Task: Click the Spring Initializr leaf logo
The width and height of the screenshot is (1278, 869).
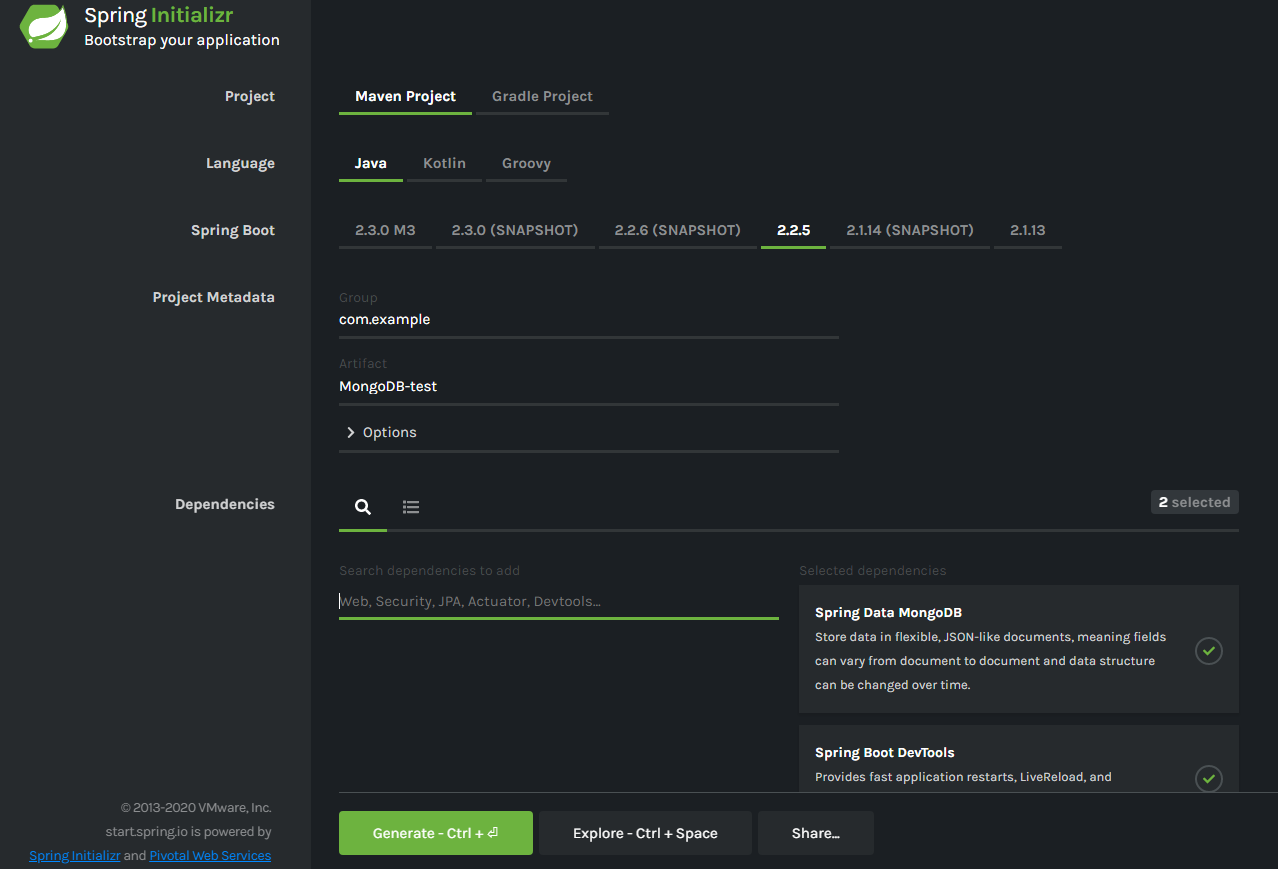Action: 44,26
